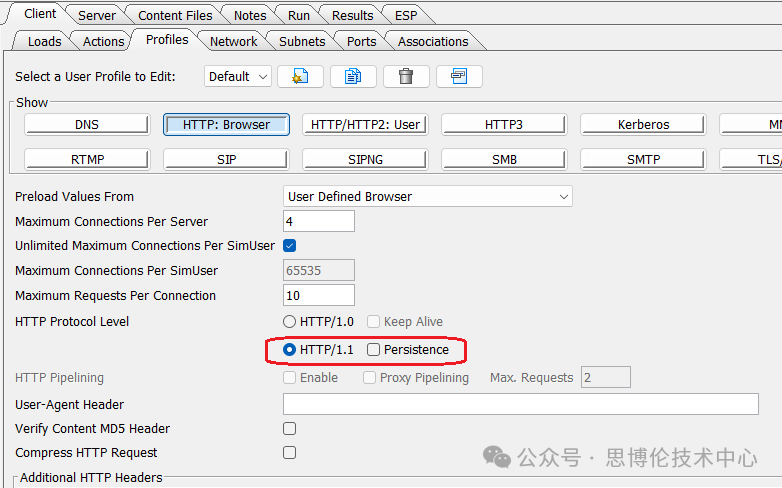Expand the Preload Values From dropdown
Viewport: 782px width, 488px height.
pyautogui.click(x=428, y=197)
